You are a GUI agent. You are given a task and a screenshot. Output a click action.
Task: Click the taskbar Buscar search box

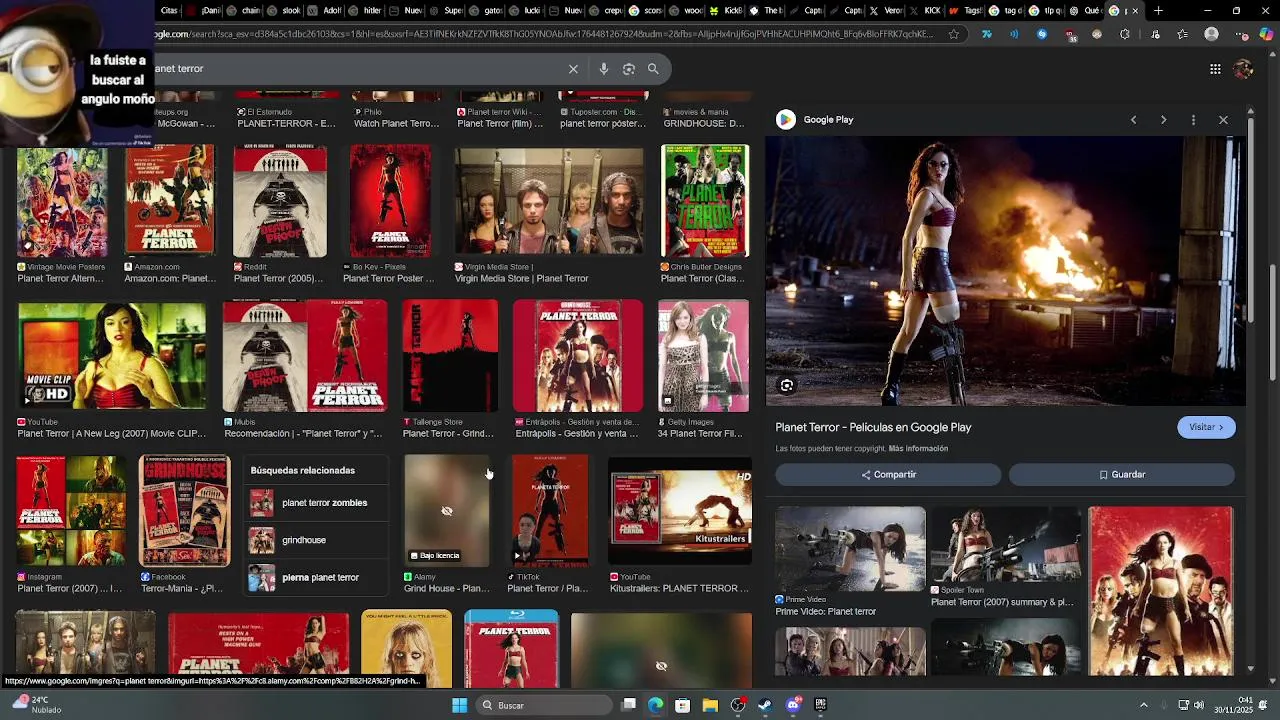545,705
